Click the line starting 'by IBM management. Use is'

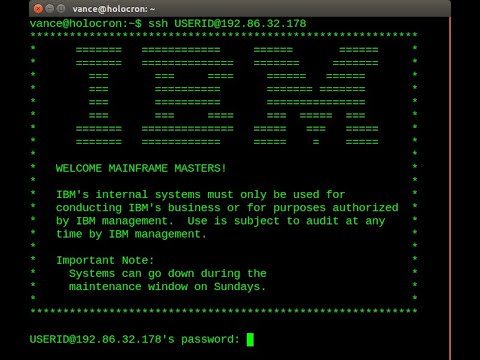(220, 221)
